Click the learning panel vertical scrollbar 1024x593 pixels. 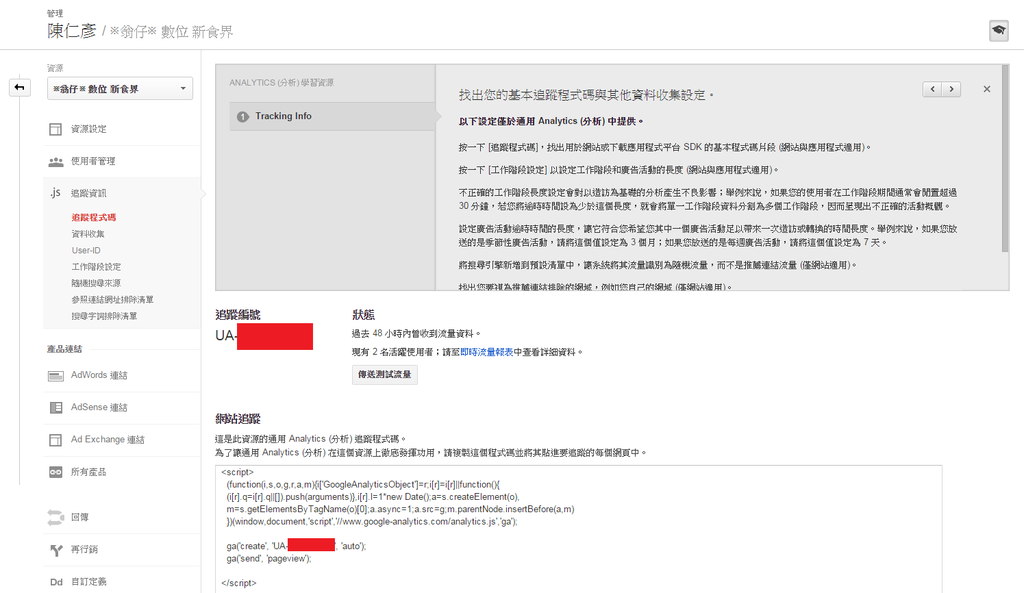(x=1005, y=159)
